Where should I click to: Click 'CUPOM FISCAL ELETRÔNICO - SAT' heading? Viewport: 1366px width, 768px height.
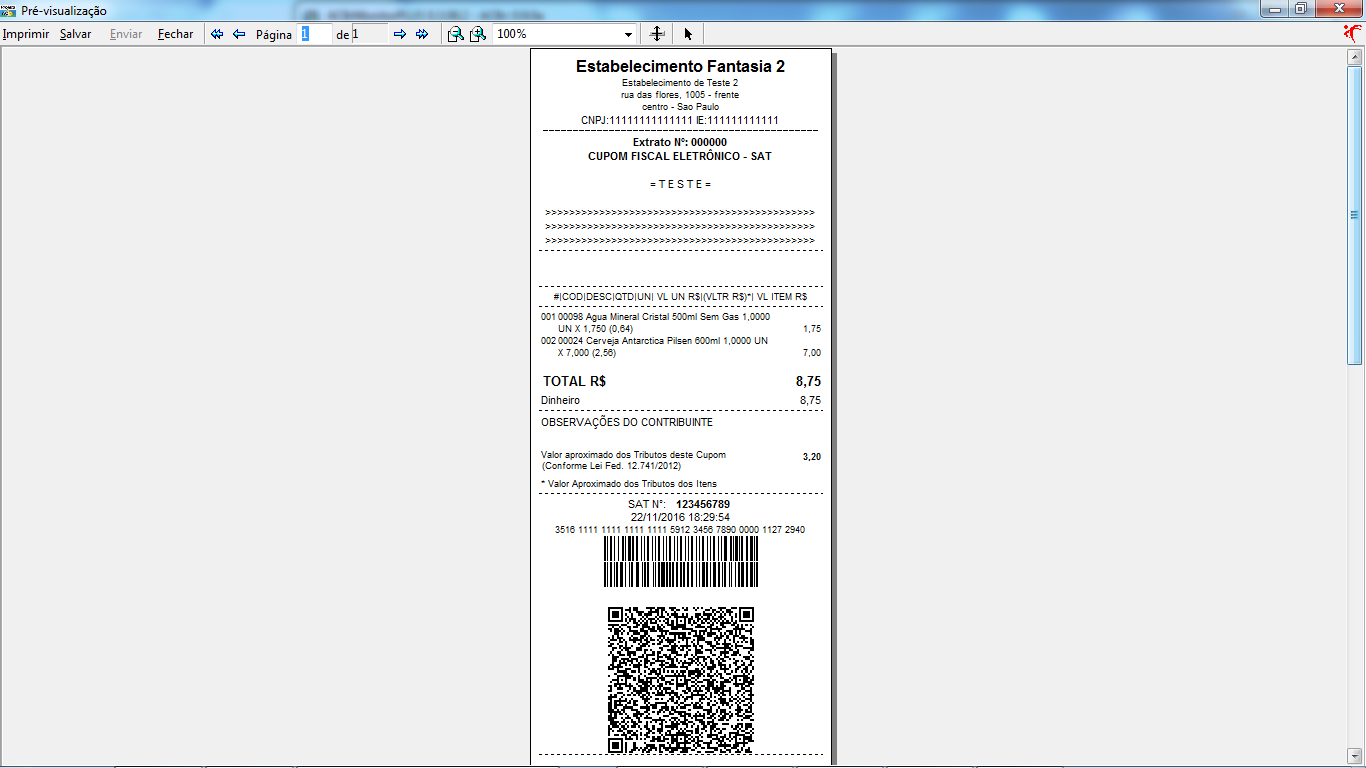(x=680, y=157)
